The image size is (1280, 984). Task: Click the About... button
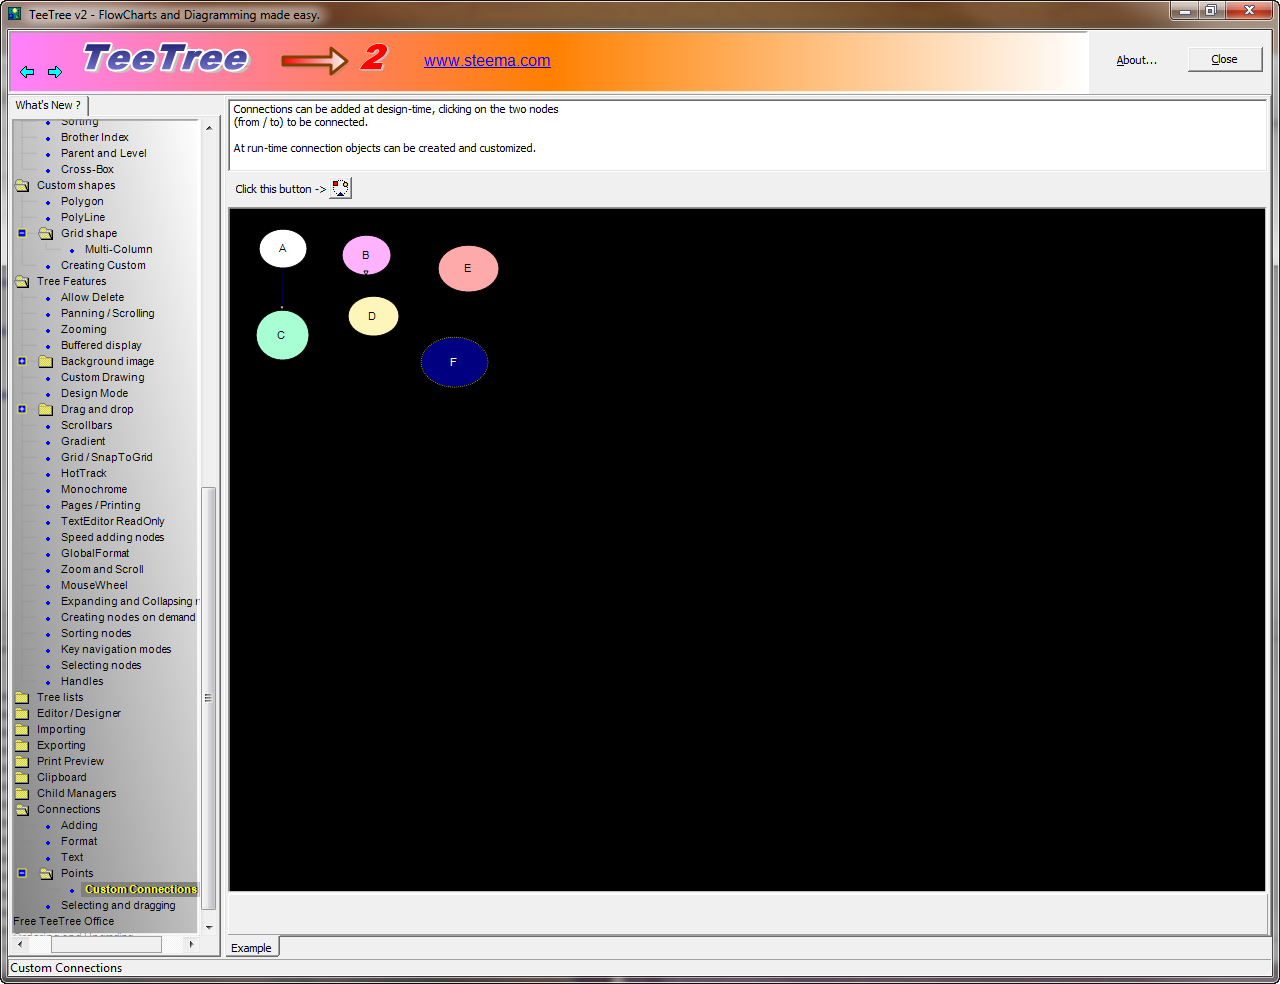point(1136,60)
